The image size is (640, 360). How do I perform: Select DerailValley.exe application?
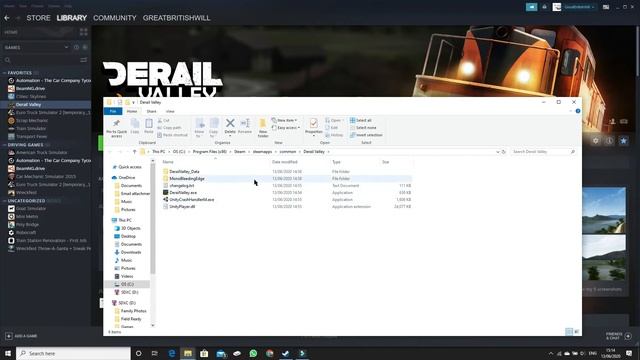tap(183, 193)
